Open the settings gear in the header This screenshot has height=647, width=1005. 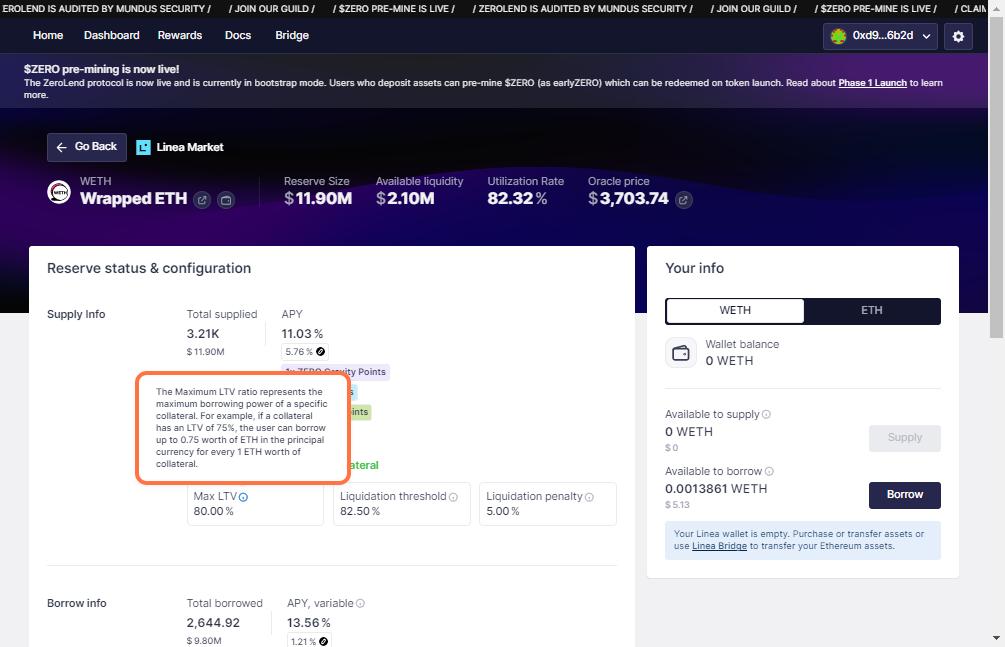[x=958, y=36]
